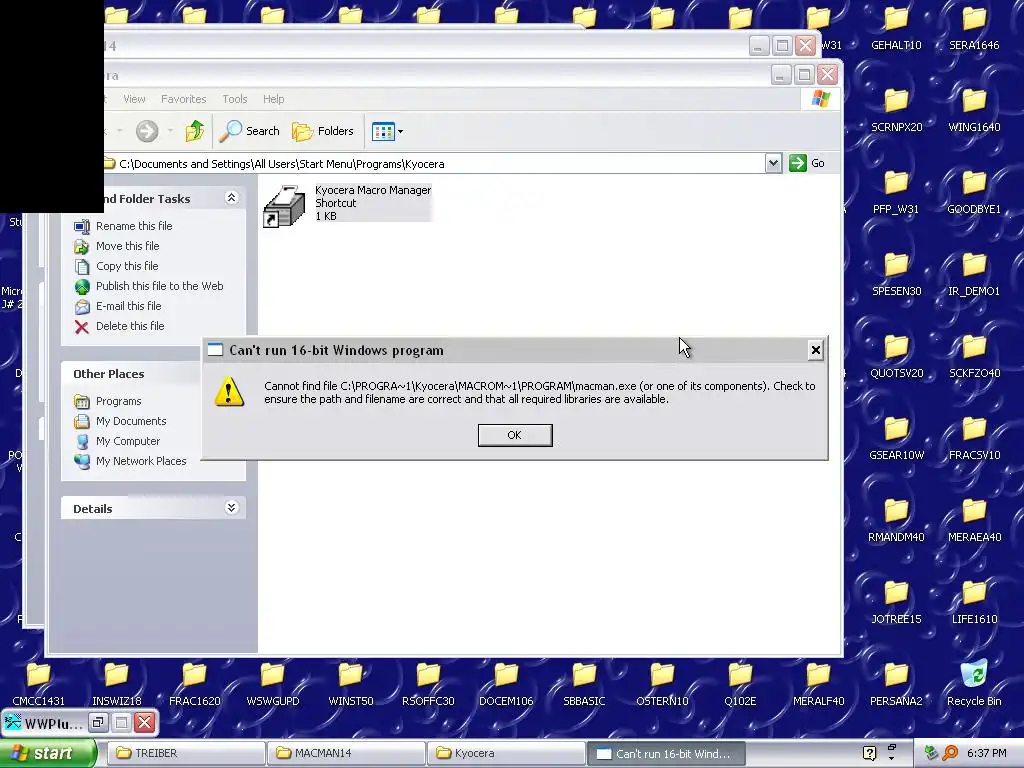Select the GOODBYE1 desktop folder

point(974,191)
